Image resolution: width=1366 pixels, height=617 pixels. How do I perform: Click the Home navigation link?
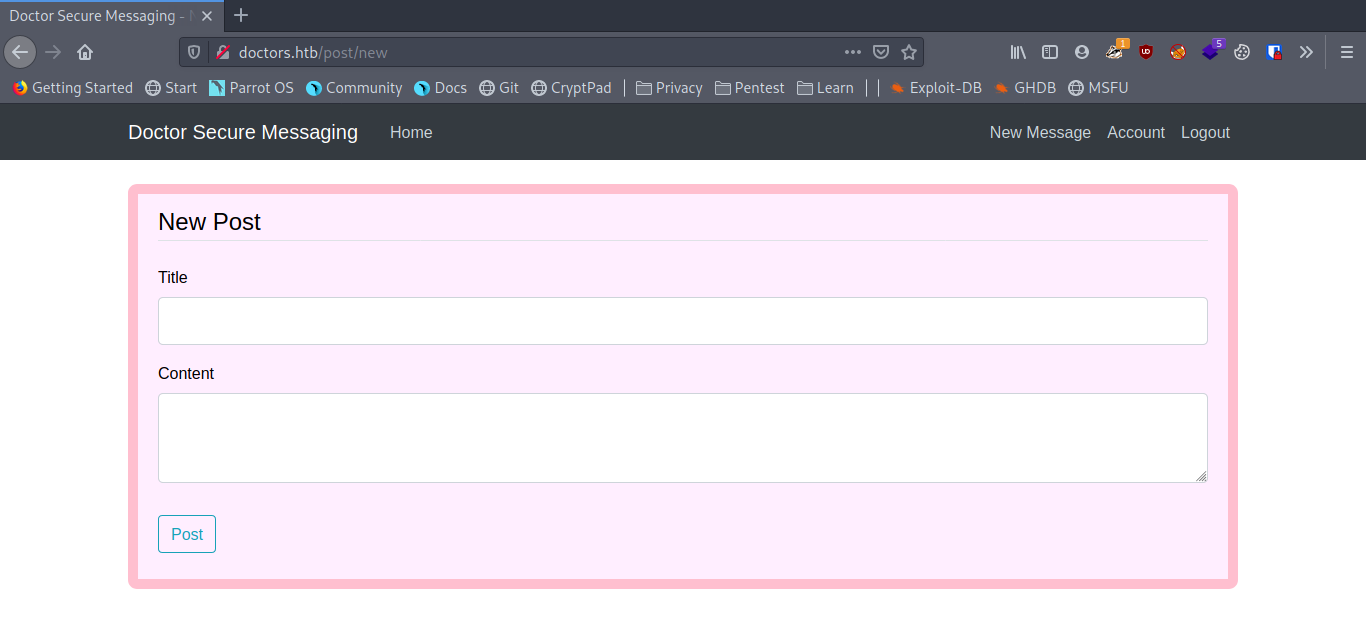click(x=411, y=132)
